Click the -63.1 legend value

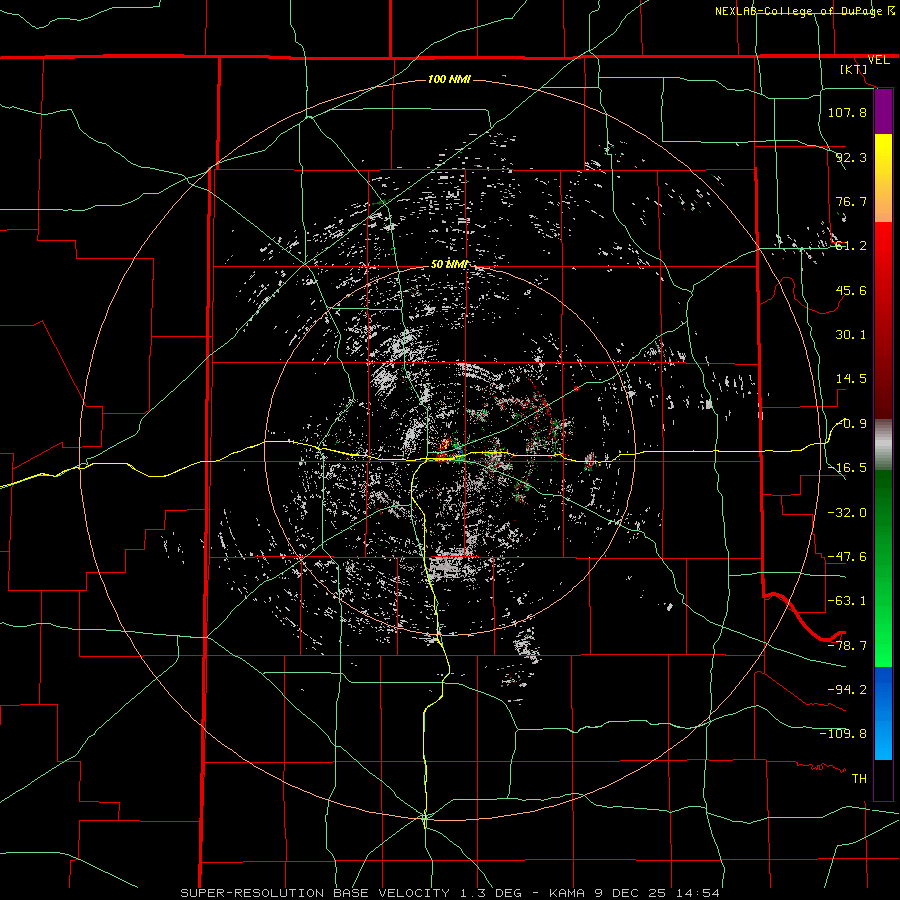[847, 601]
